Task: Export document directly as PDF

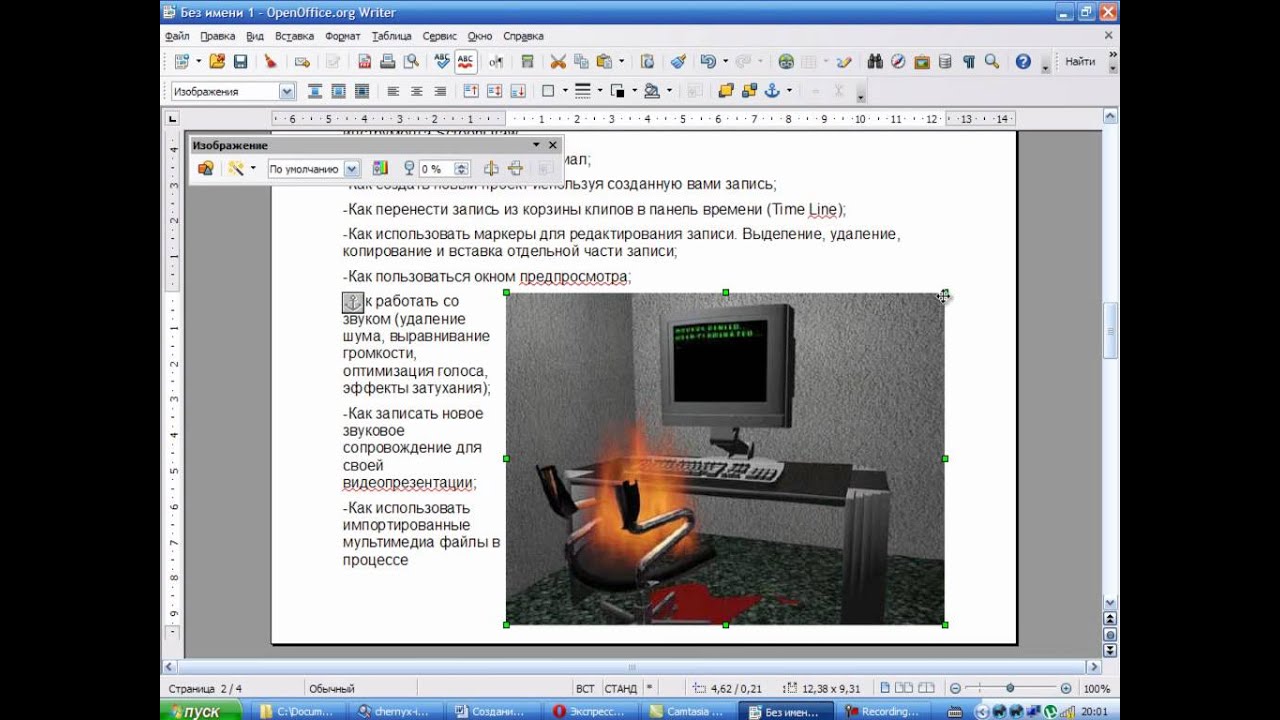Action: coord(364,62)
